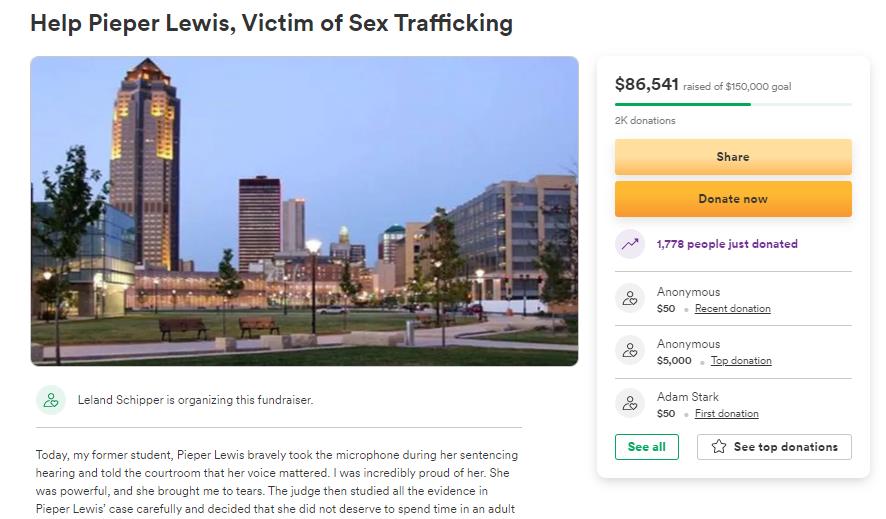Image resolution: width=886 pixels, height=519 pixels.
Task: Click the fundraiser title heading
Action: click(271, 22)
